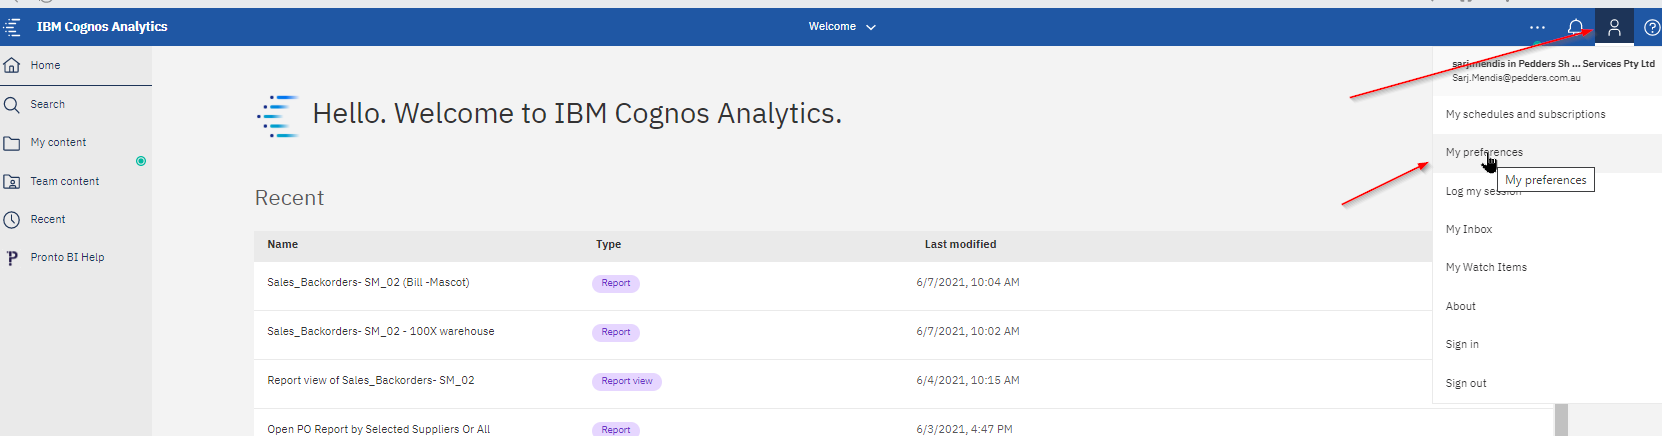Select My preferences menu item

point(1547,153)
